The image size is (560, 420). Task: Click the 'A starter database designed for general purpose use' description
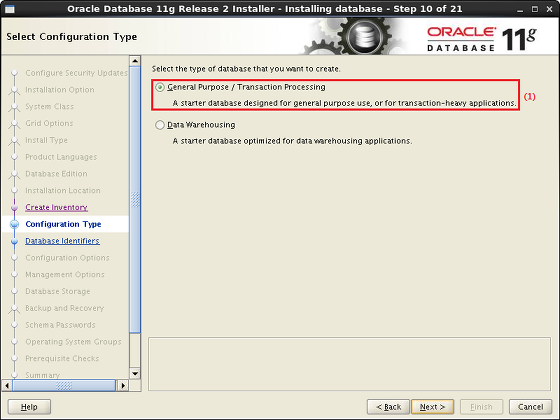[344, 103]
